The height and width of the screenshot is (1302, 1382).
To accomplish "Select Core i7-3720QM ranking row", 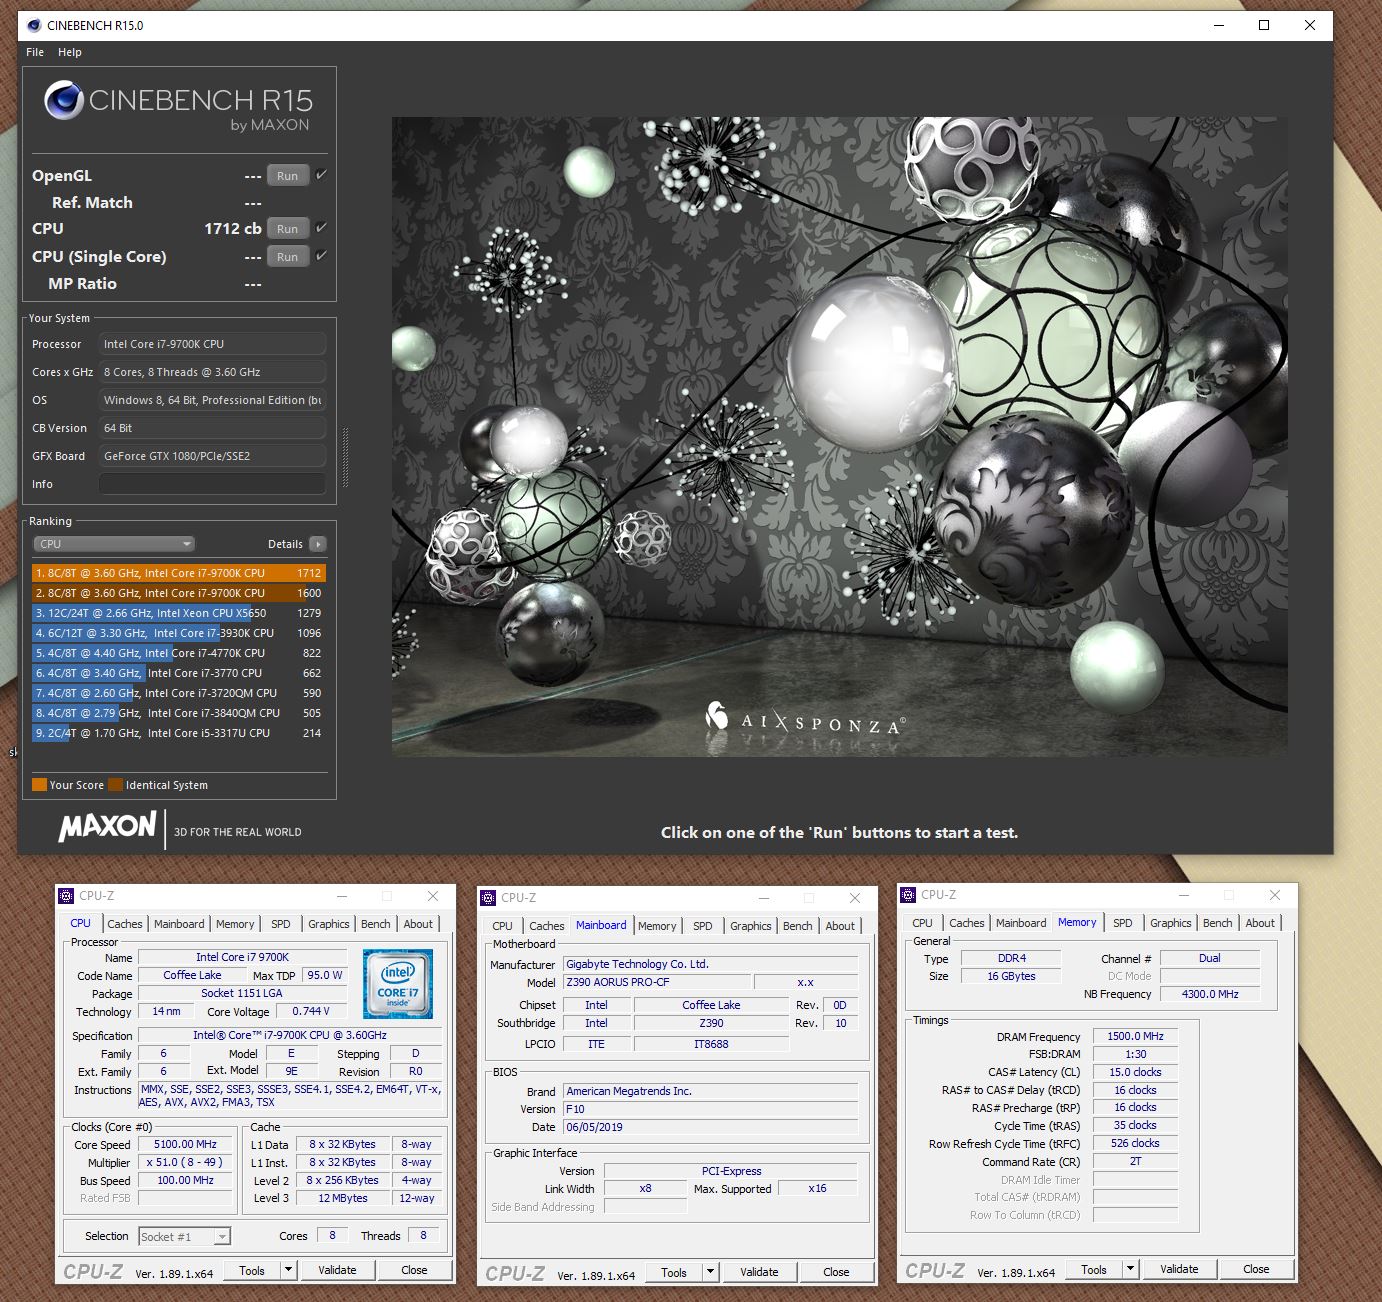I will [x=179, y=693].
